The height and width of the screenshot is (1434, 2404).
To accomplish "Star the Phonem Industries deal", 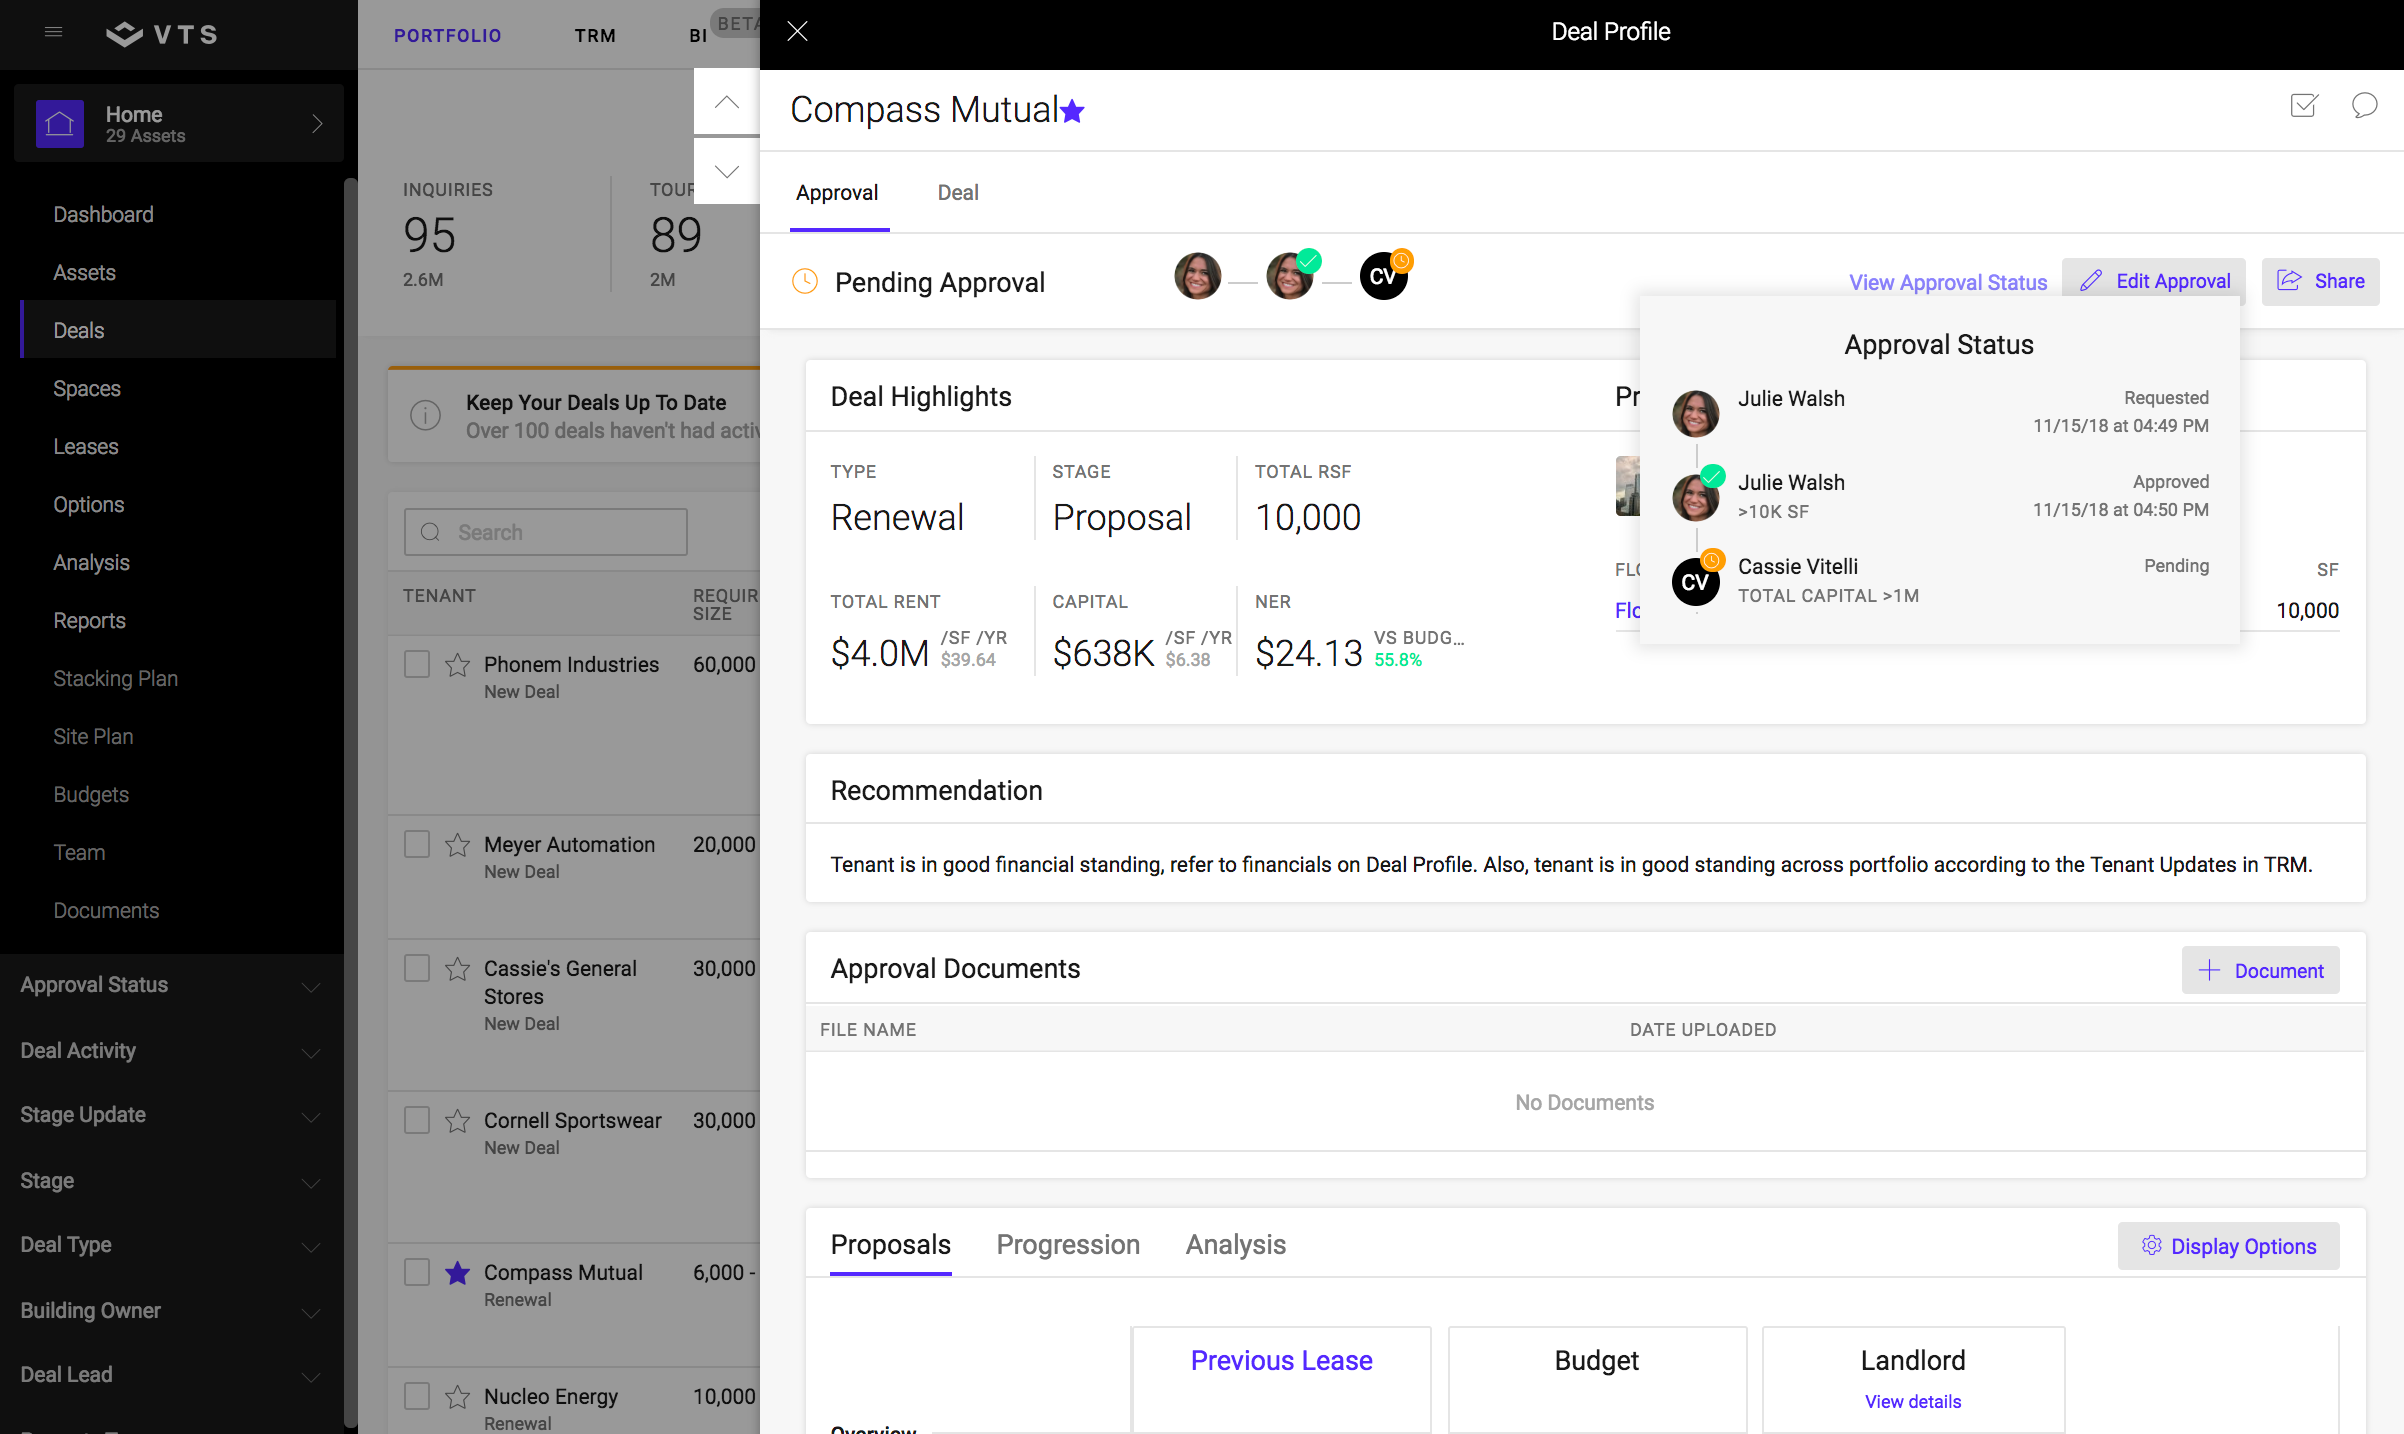I will tap(458, 665).
